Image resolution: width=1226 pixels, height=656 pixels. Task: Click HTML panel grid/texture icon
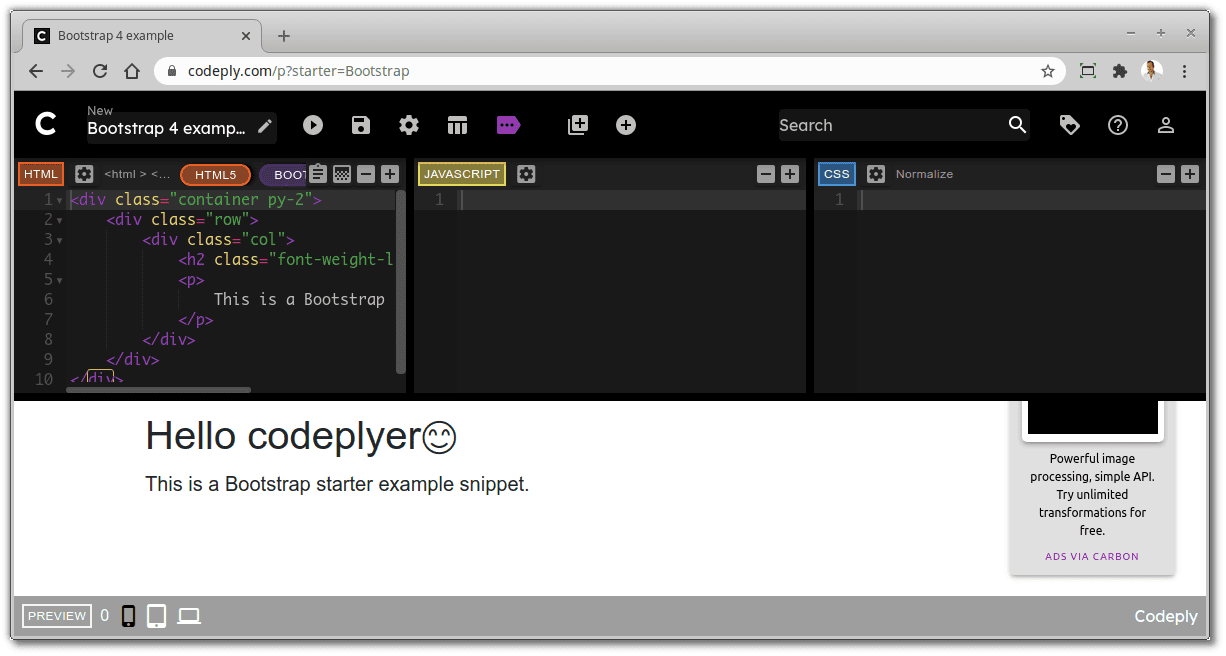coord(342,174)
